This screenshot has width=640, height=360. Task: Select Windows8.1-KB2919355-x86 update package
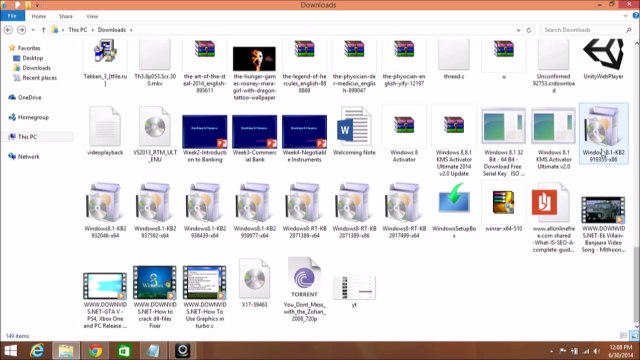[x=603, y=134]
